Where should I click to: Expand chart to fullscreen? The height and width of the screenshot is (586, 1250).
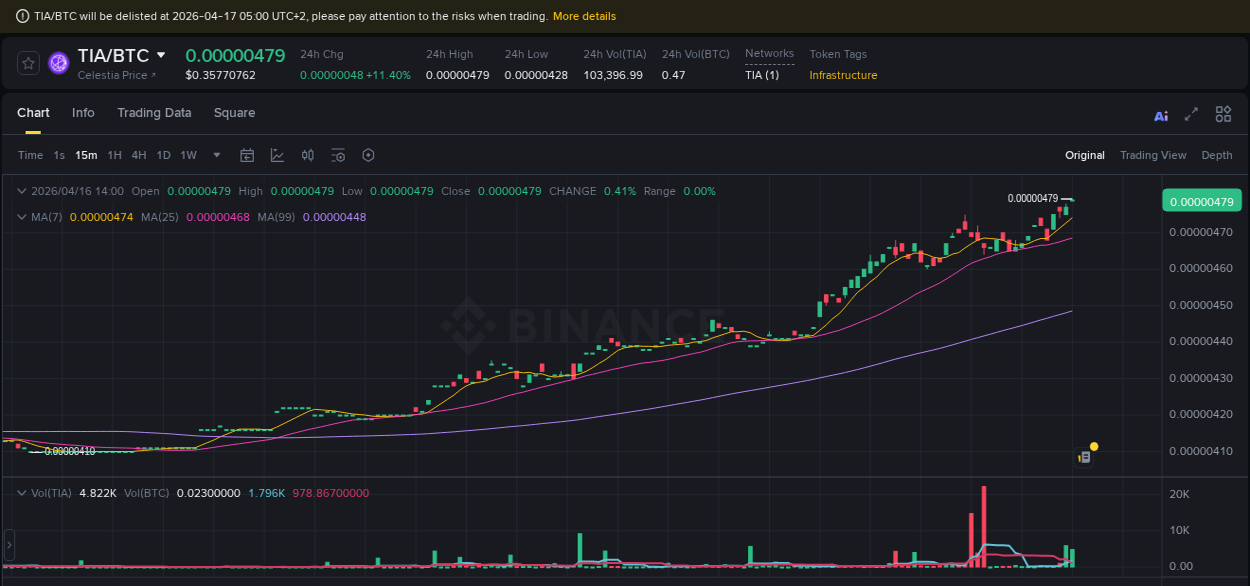coord(1191,114)
